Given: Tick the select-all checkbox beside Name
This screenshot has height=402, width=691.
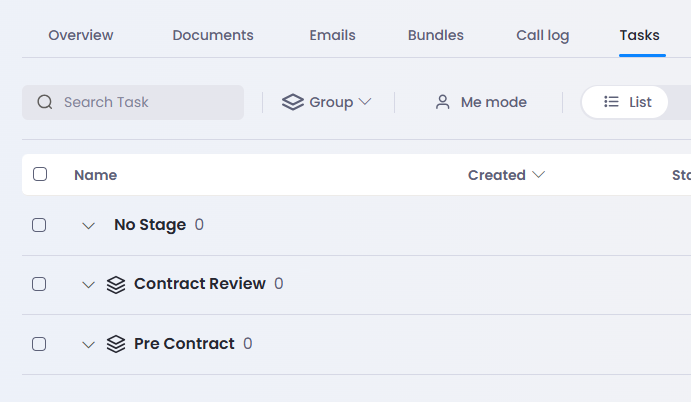Looking at the screenshot, I should (x=40, y=174).
